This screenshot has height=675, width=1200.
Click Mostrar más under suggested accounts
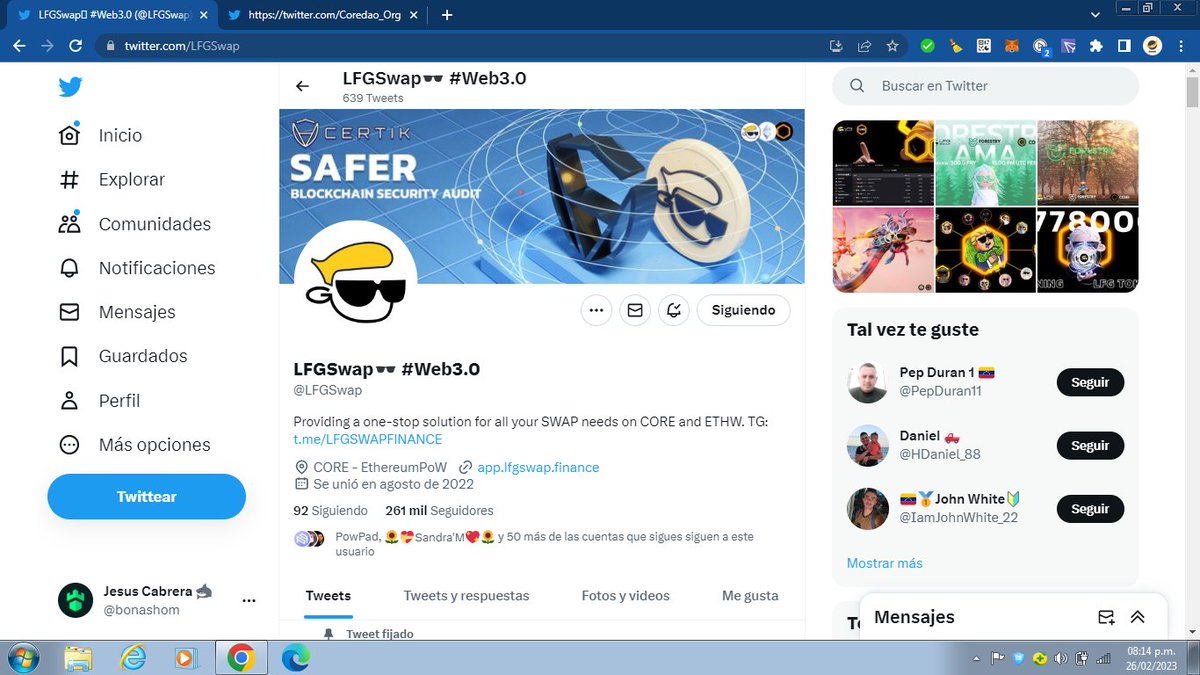tap(884, 563)
